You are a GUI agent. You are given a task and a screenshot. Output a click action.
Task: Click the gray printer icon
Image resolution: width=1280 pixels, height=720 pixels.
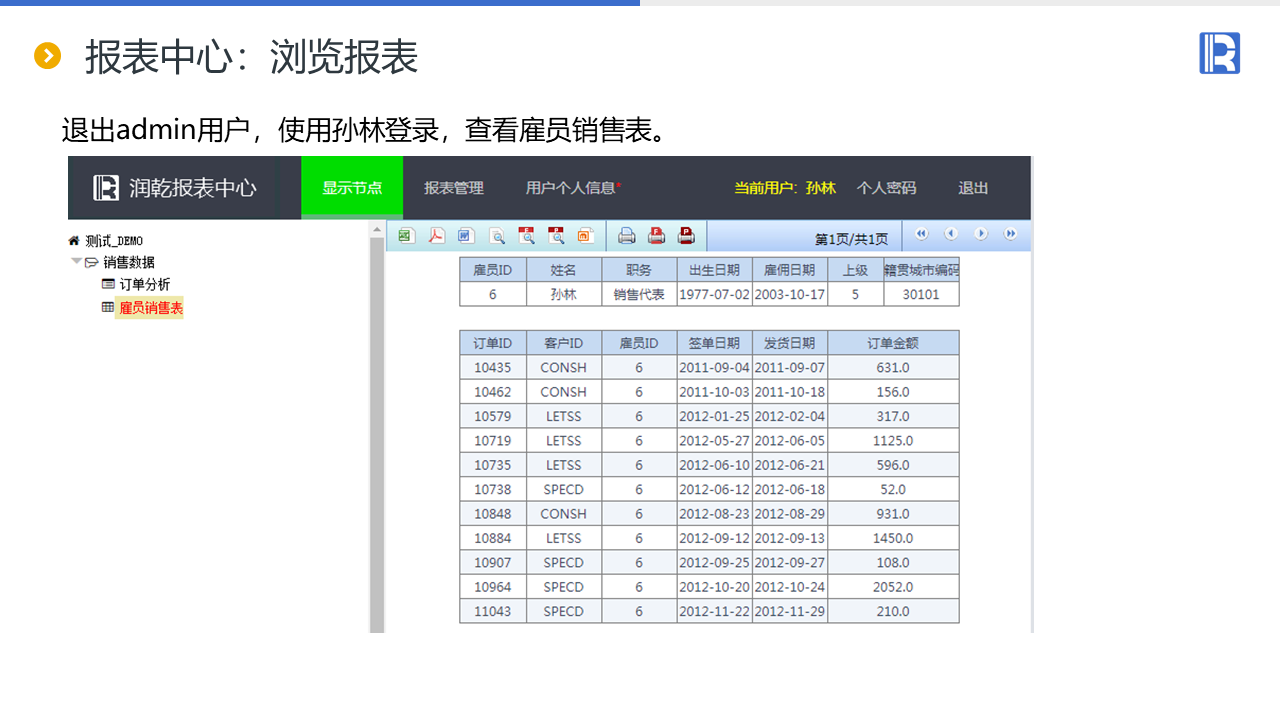pos(626,236)
